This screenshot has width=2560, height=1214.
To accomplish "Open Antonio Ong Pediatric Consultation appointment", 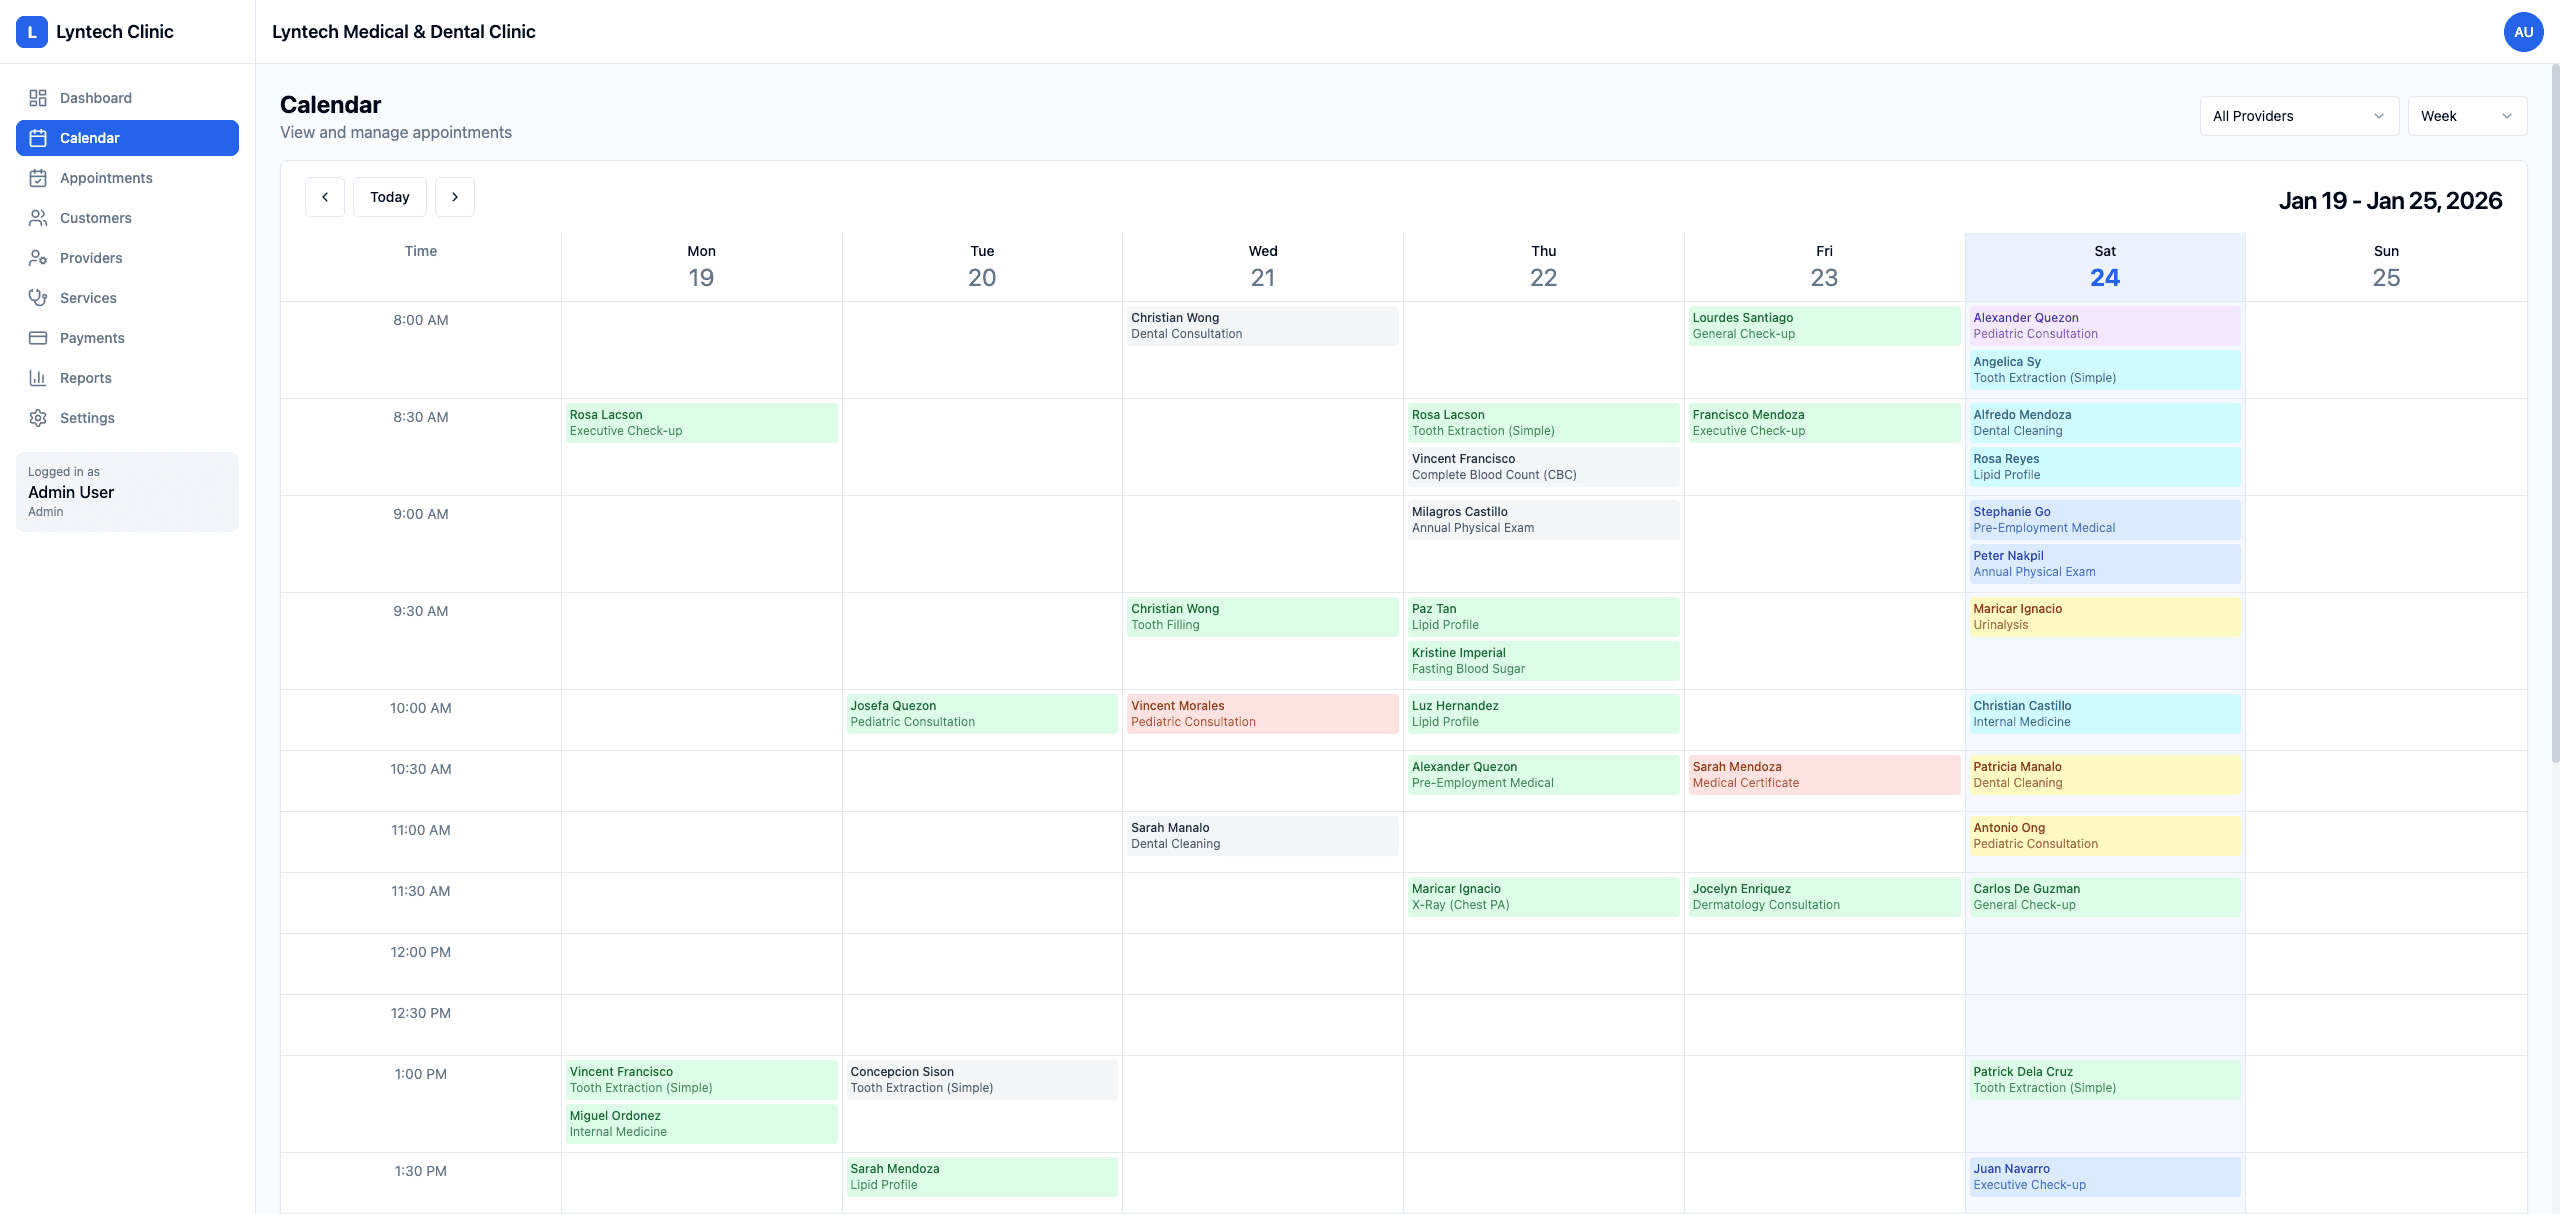I will click(x=2105, y=836).
